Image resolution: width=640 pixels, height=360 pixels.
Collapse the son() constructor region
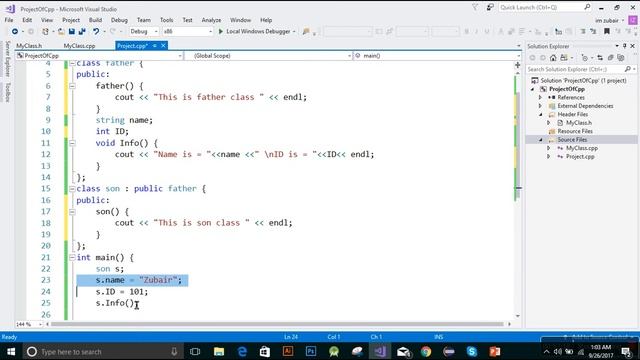[72, 212]
